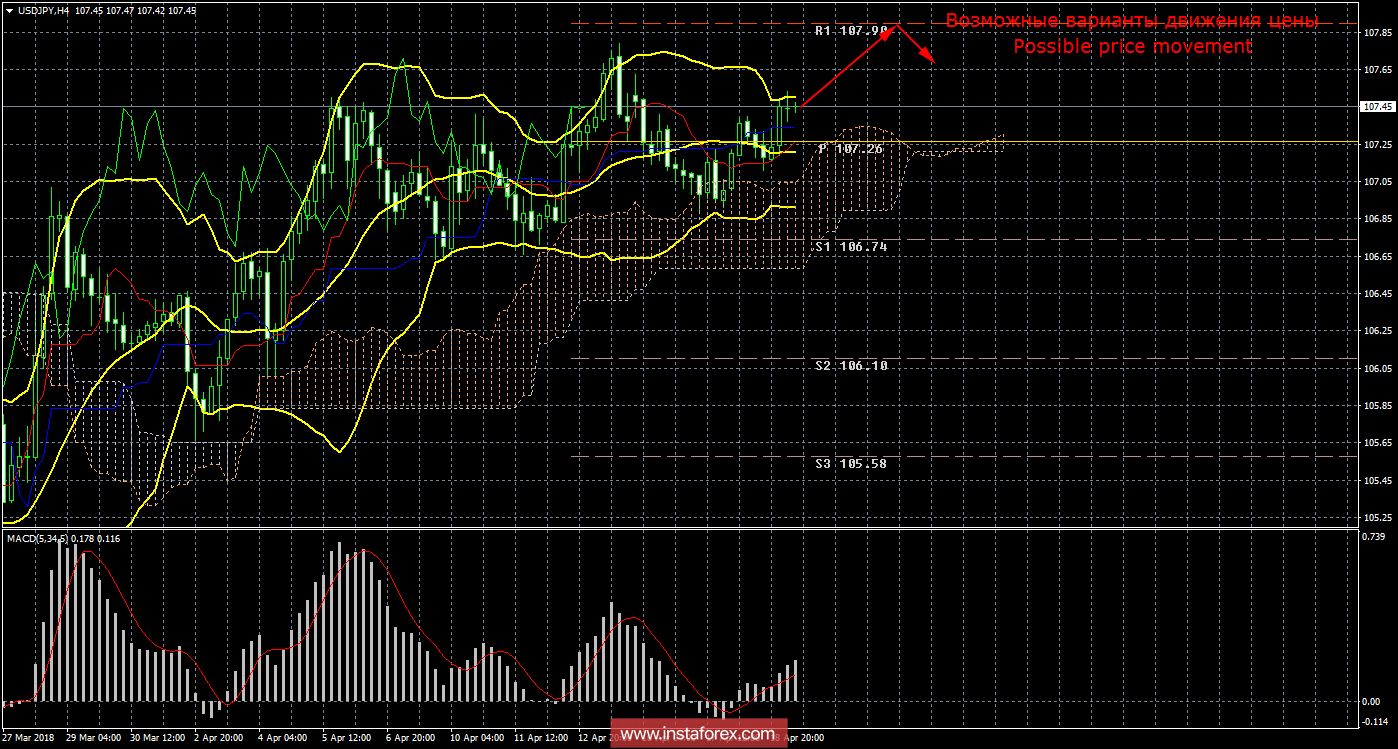Select the S1 106.74 support level label
1398x749 pixels.
pos(851,246)
